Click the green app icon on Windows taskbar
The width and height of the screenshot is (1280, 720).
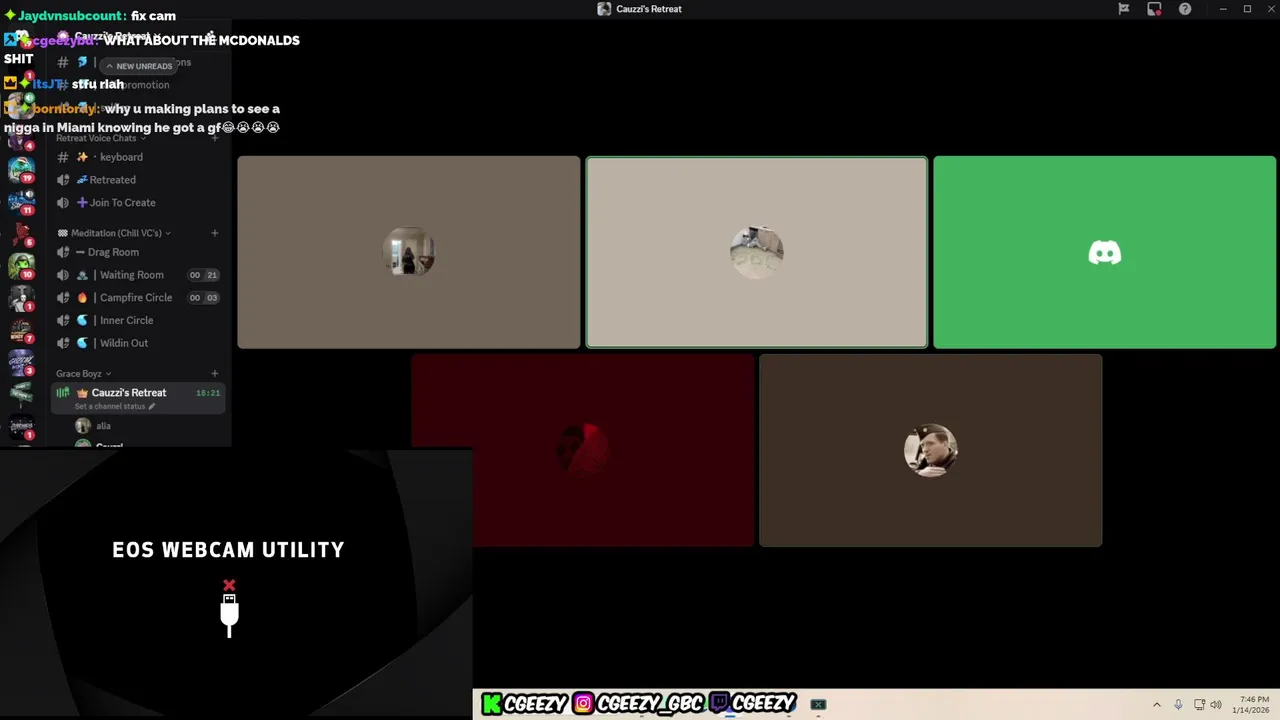[818, 704]
